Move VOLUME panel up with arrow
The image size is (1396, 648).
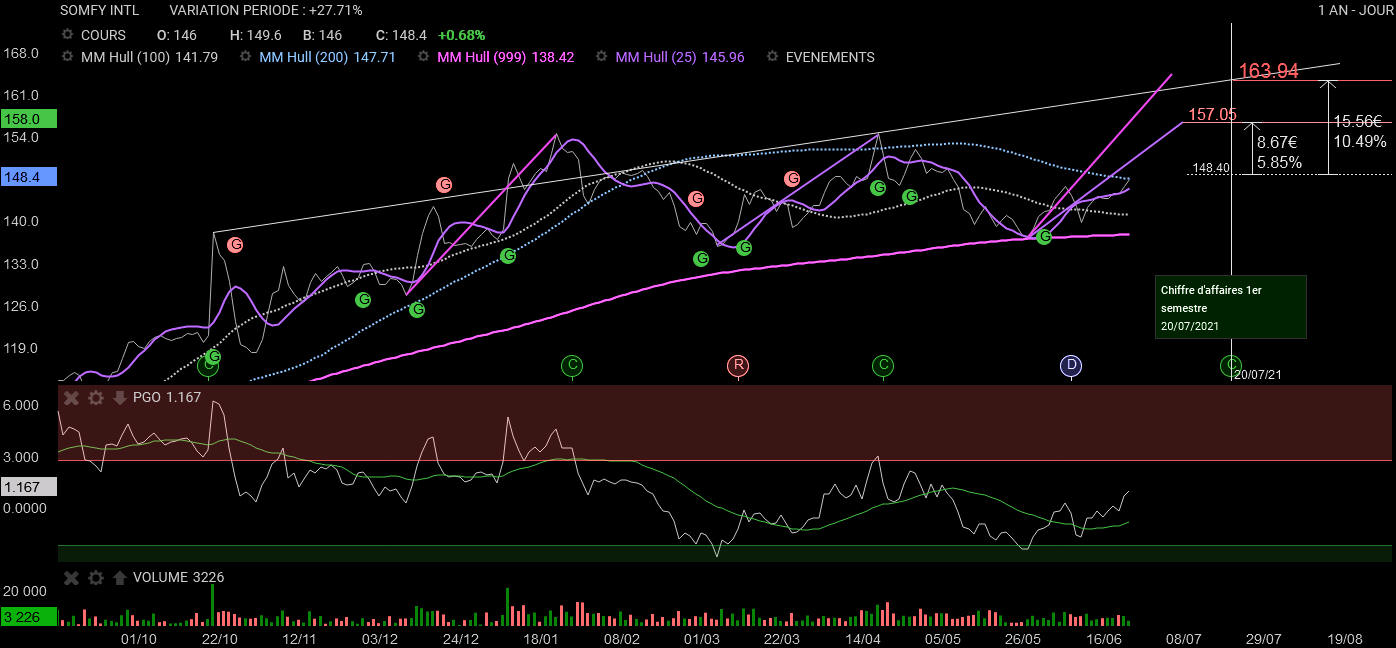click(x=119, y=578)
